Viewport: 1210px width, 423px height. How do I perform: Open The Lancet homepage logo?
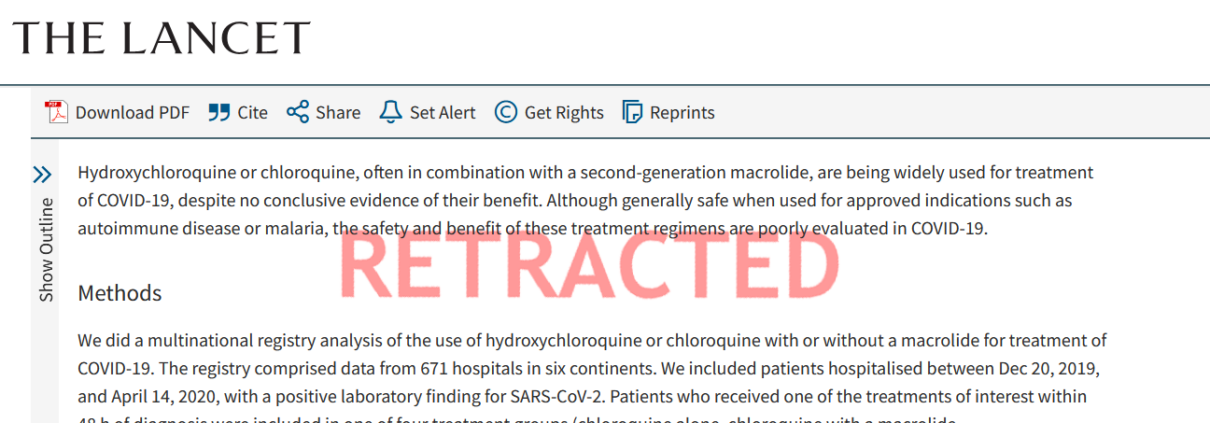(x=161, y=38)
